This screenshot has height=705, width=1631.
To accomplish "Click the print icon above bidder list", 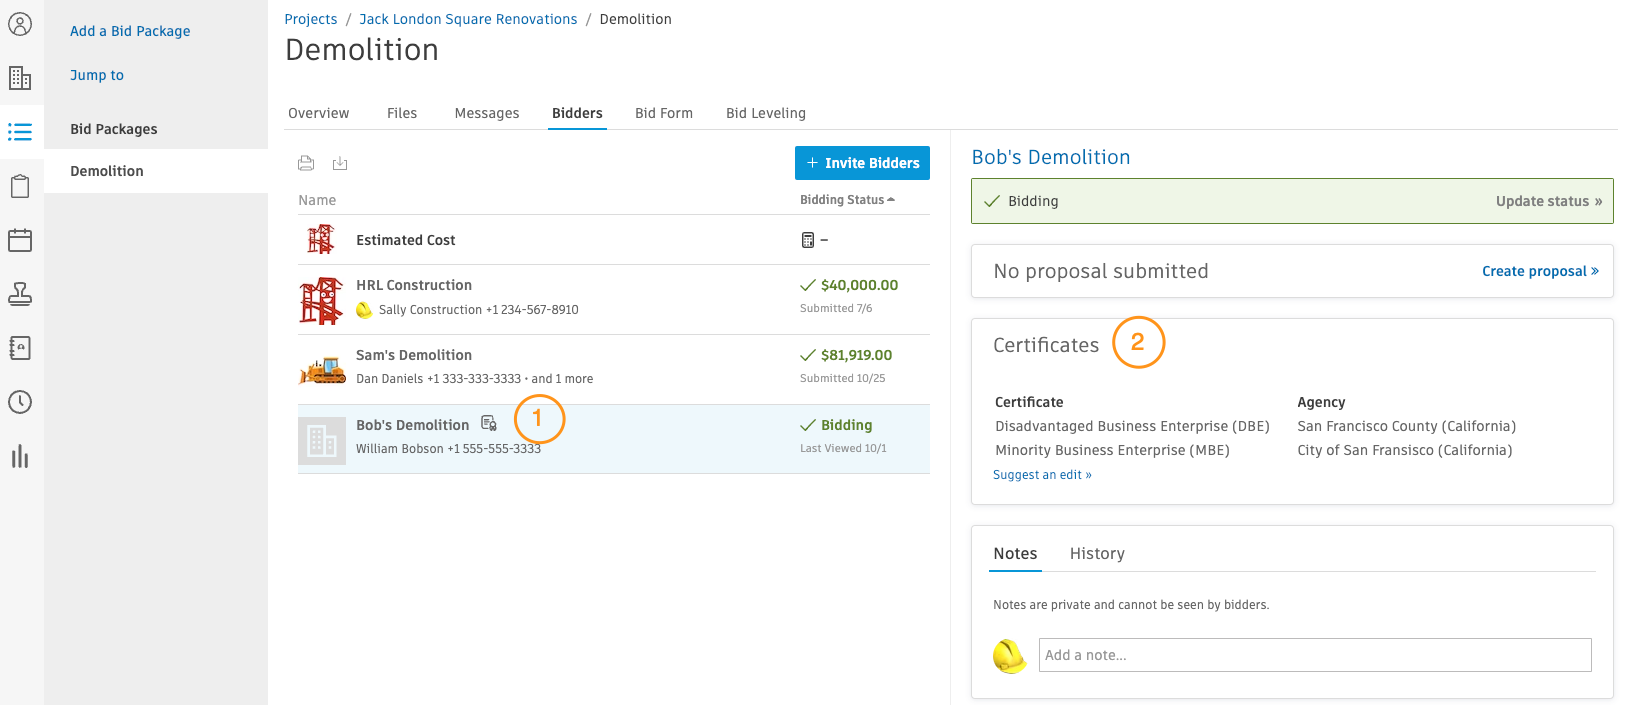I will coord(306,163).
